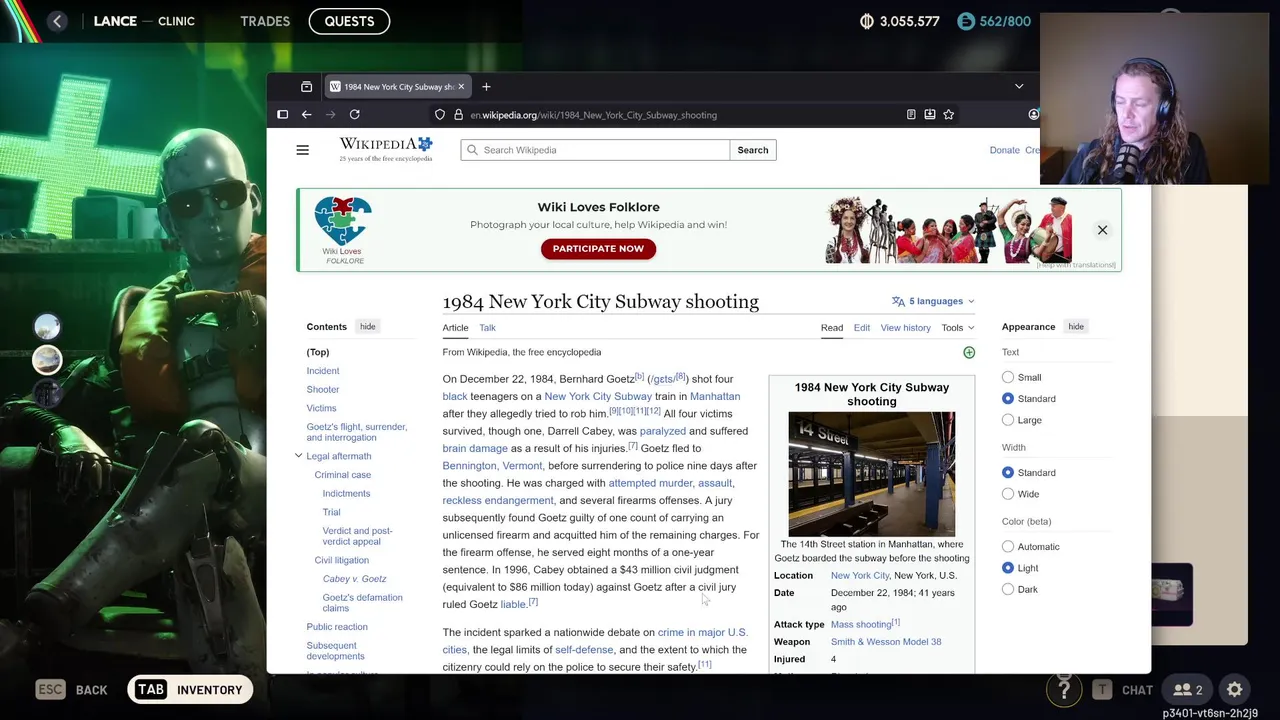Click PARTICIPATE NOW button

pyautogui.click(x=598, y=249)
